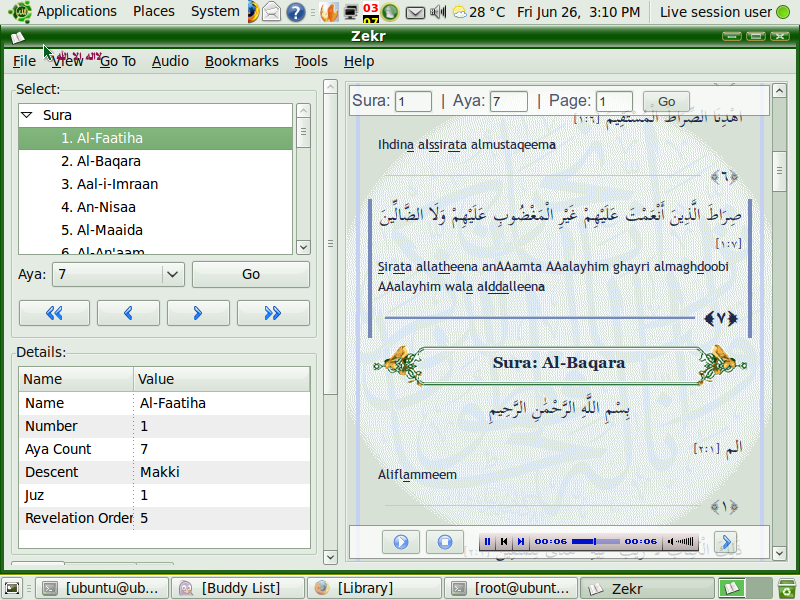Click the single left arrow navigation button
Screen dimensions: 800x600
point(128,313)
